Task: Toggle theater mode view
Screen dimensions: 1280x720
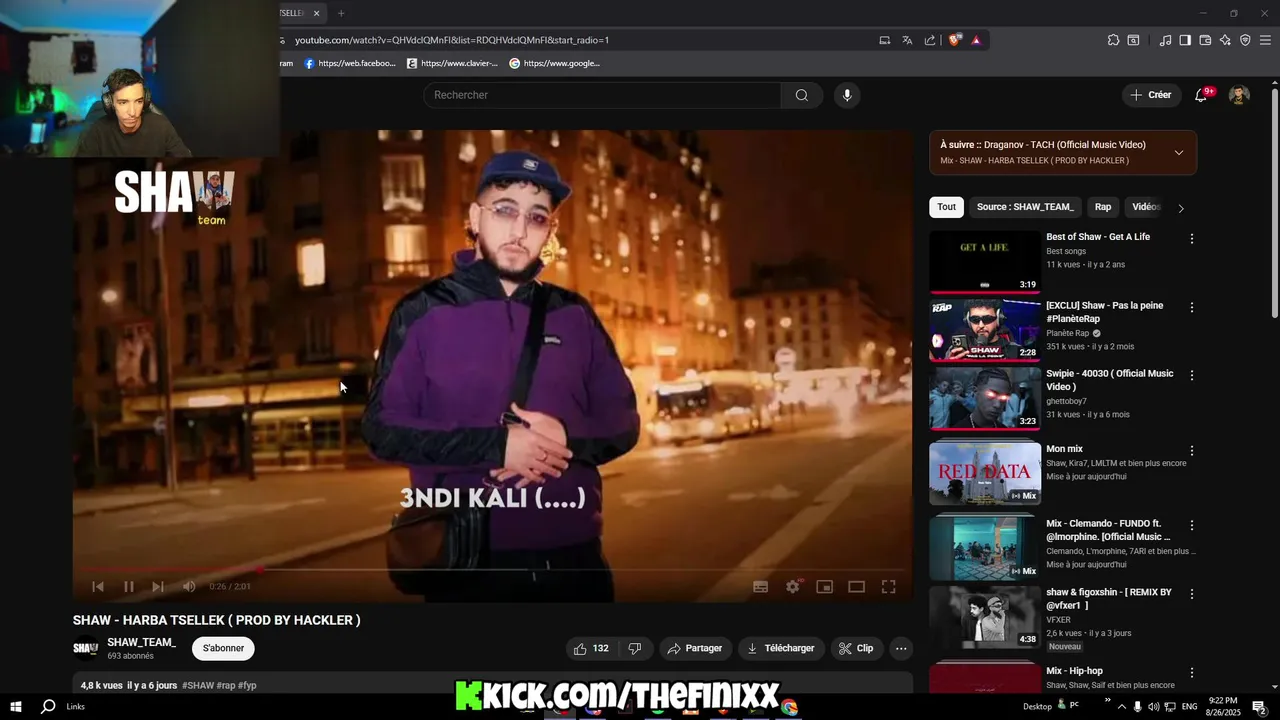Action: 856,587
